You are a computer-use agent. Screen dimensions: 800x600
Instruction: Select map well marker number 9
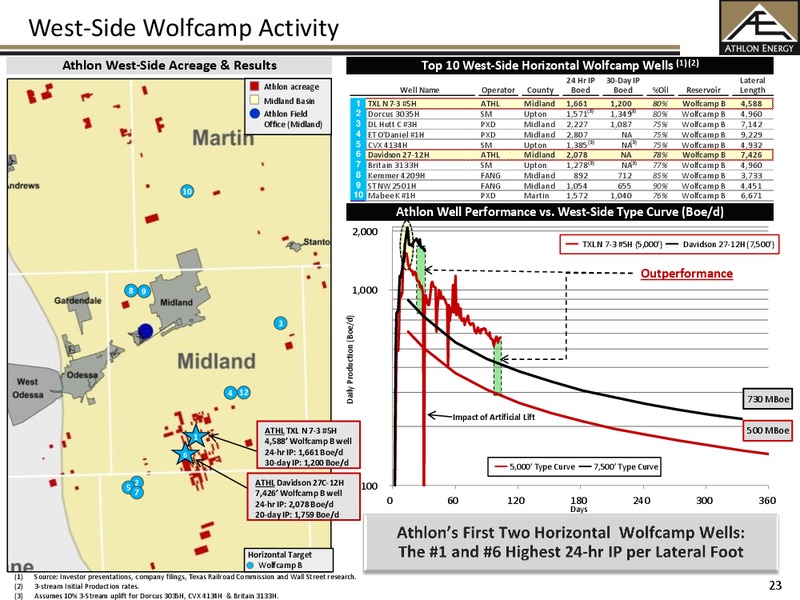point(144,291)
